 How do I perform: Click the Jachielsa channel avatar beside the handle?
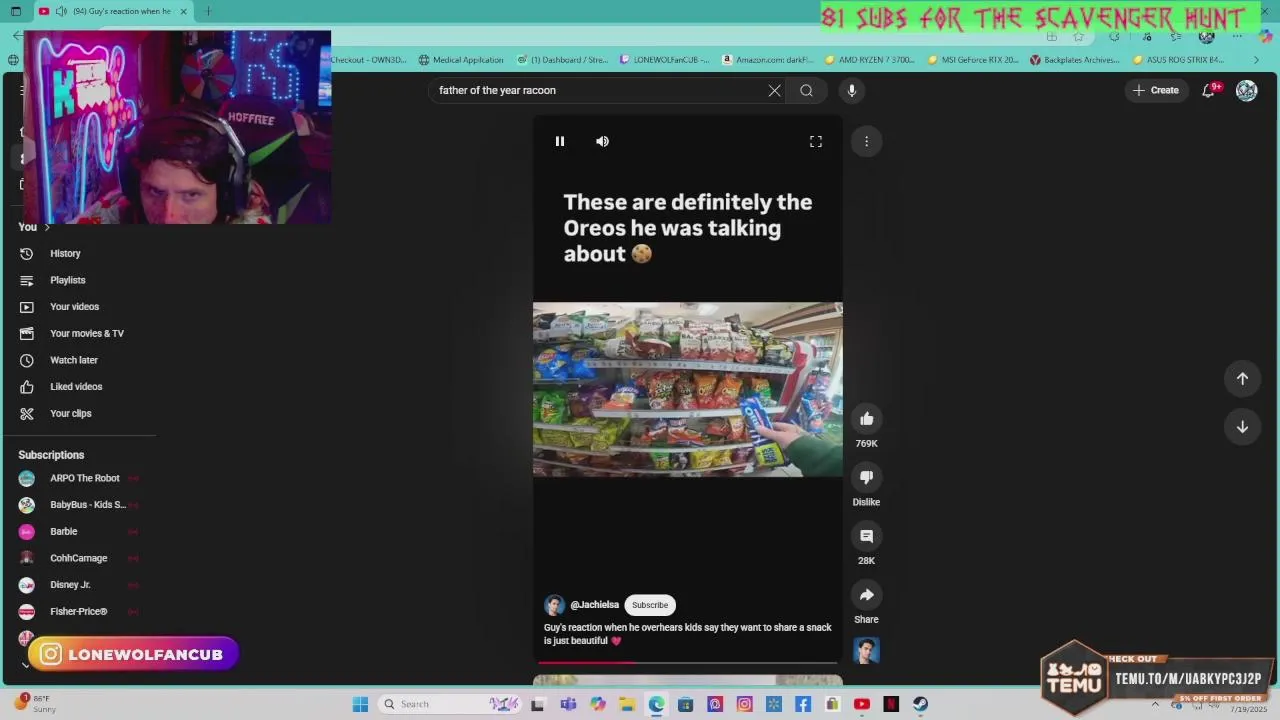(x=554, y=605)
